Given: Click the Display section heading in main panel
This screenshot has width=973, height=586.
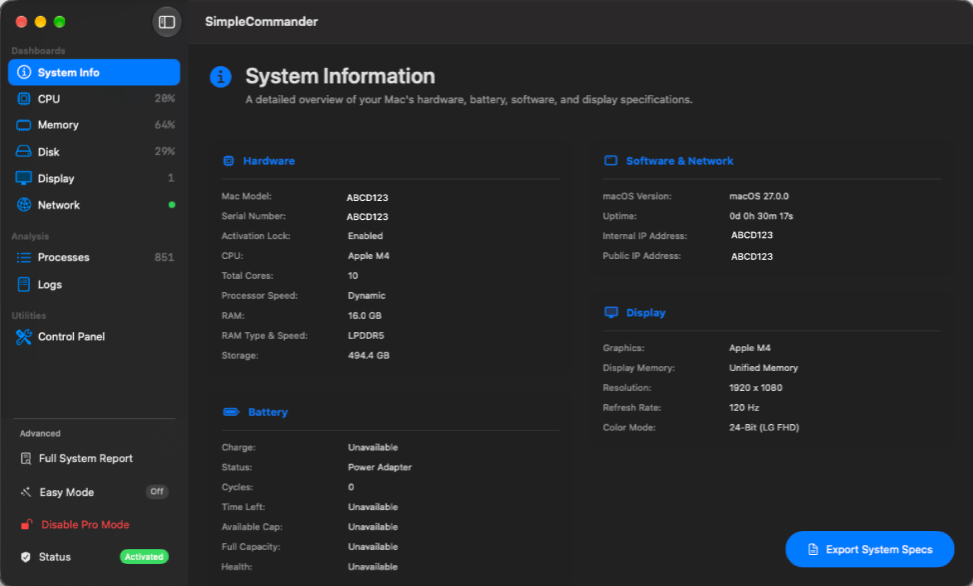Looking at the screenshot, I should [645, 313].
